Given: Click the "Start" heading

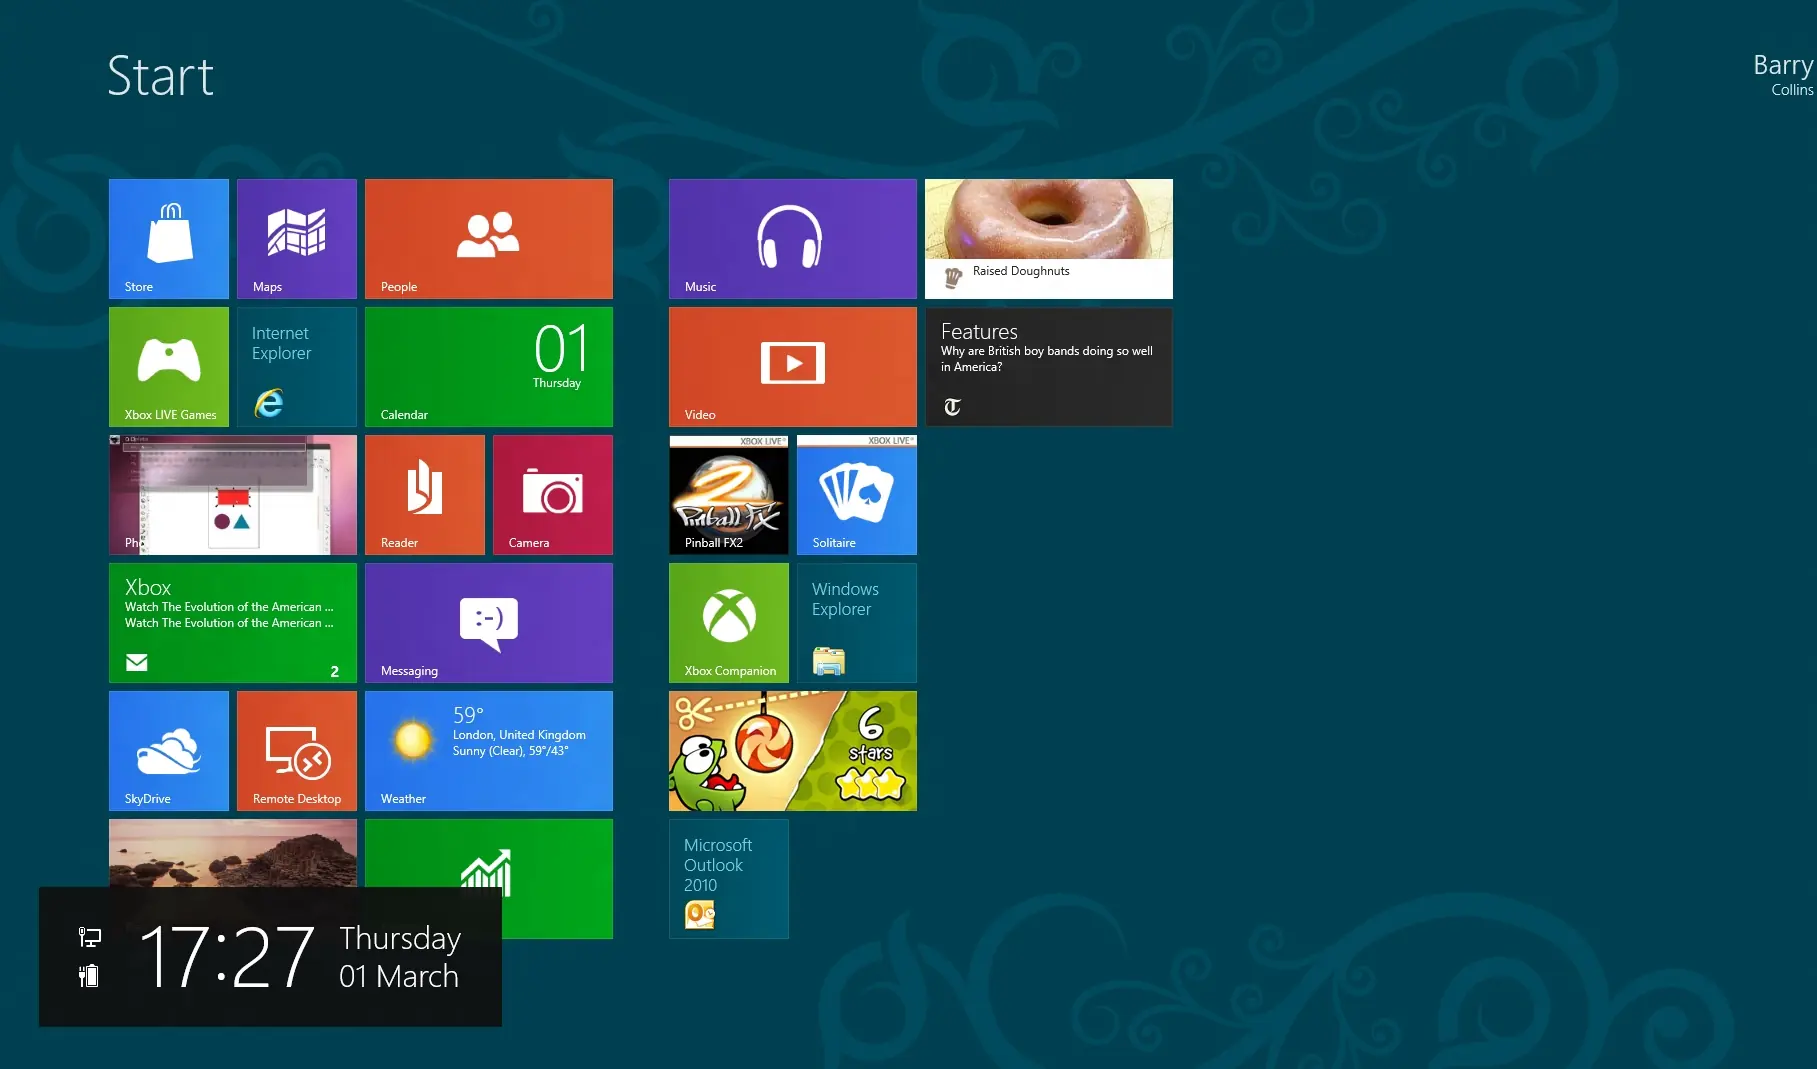Looking at the screenshot, I should (x=161, y=76).
